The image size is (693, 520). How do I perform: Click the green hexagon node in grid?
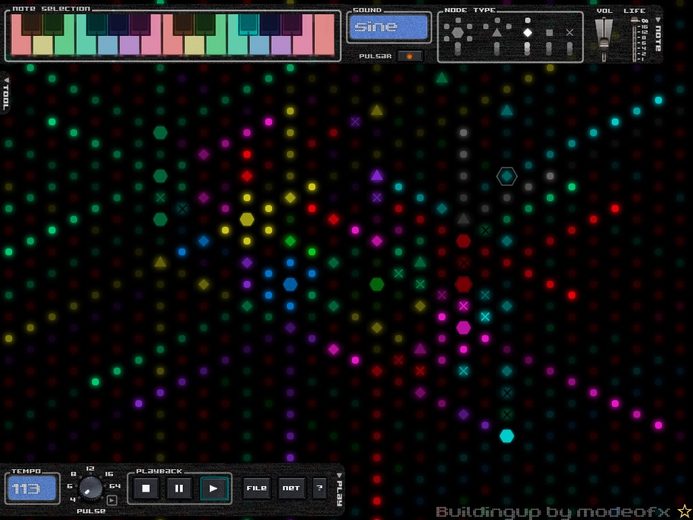click(377, 284)
